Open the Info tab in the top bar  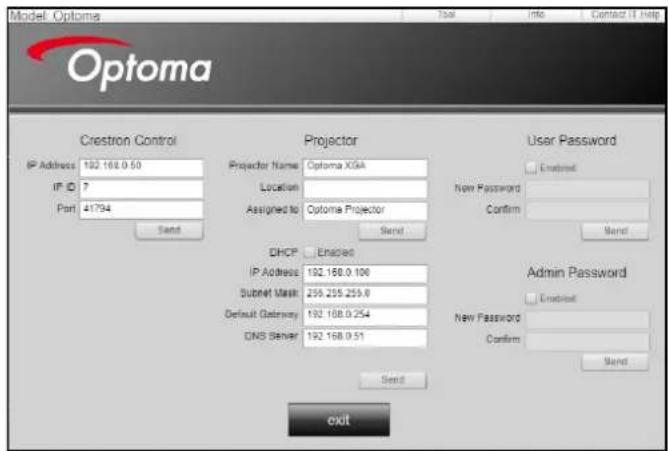coord(536,14)
